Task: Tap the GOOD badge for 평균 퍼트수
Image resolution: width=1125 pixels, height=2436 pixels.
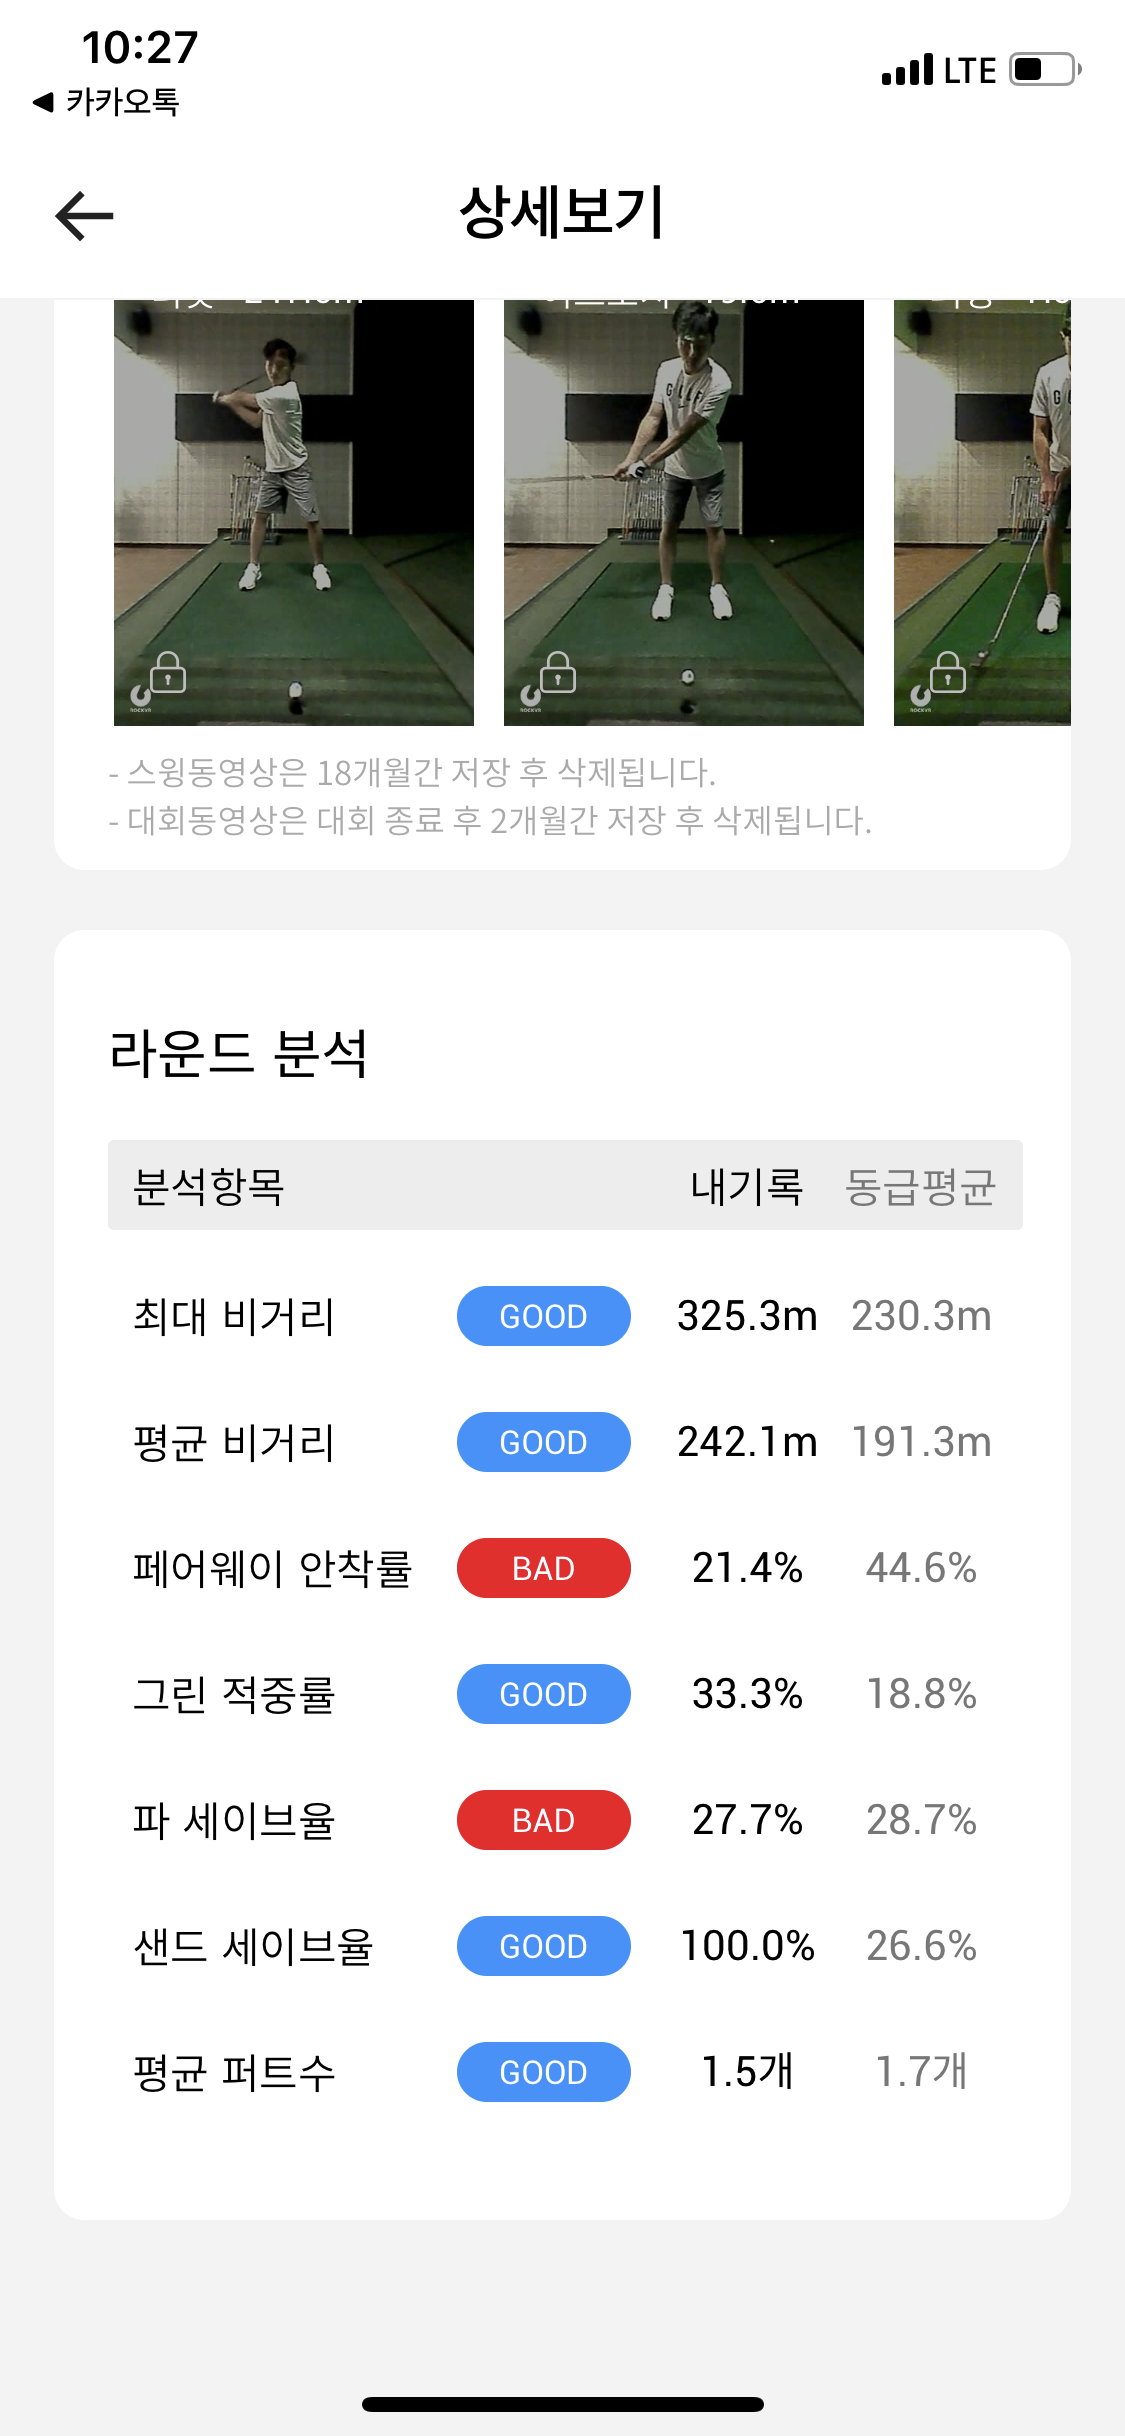Action: pos(543,2072)
